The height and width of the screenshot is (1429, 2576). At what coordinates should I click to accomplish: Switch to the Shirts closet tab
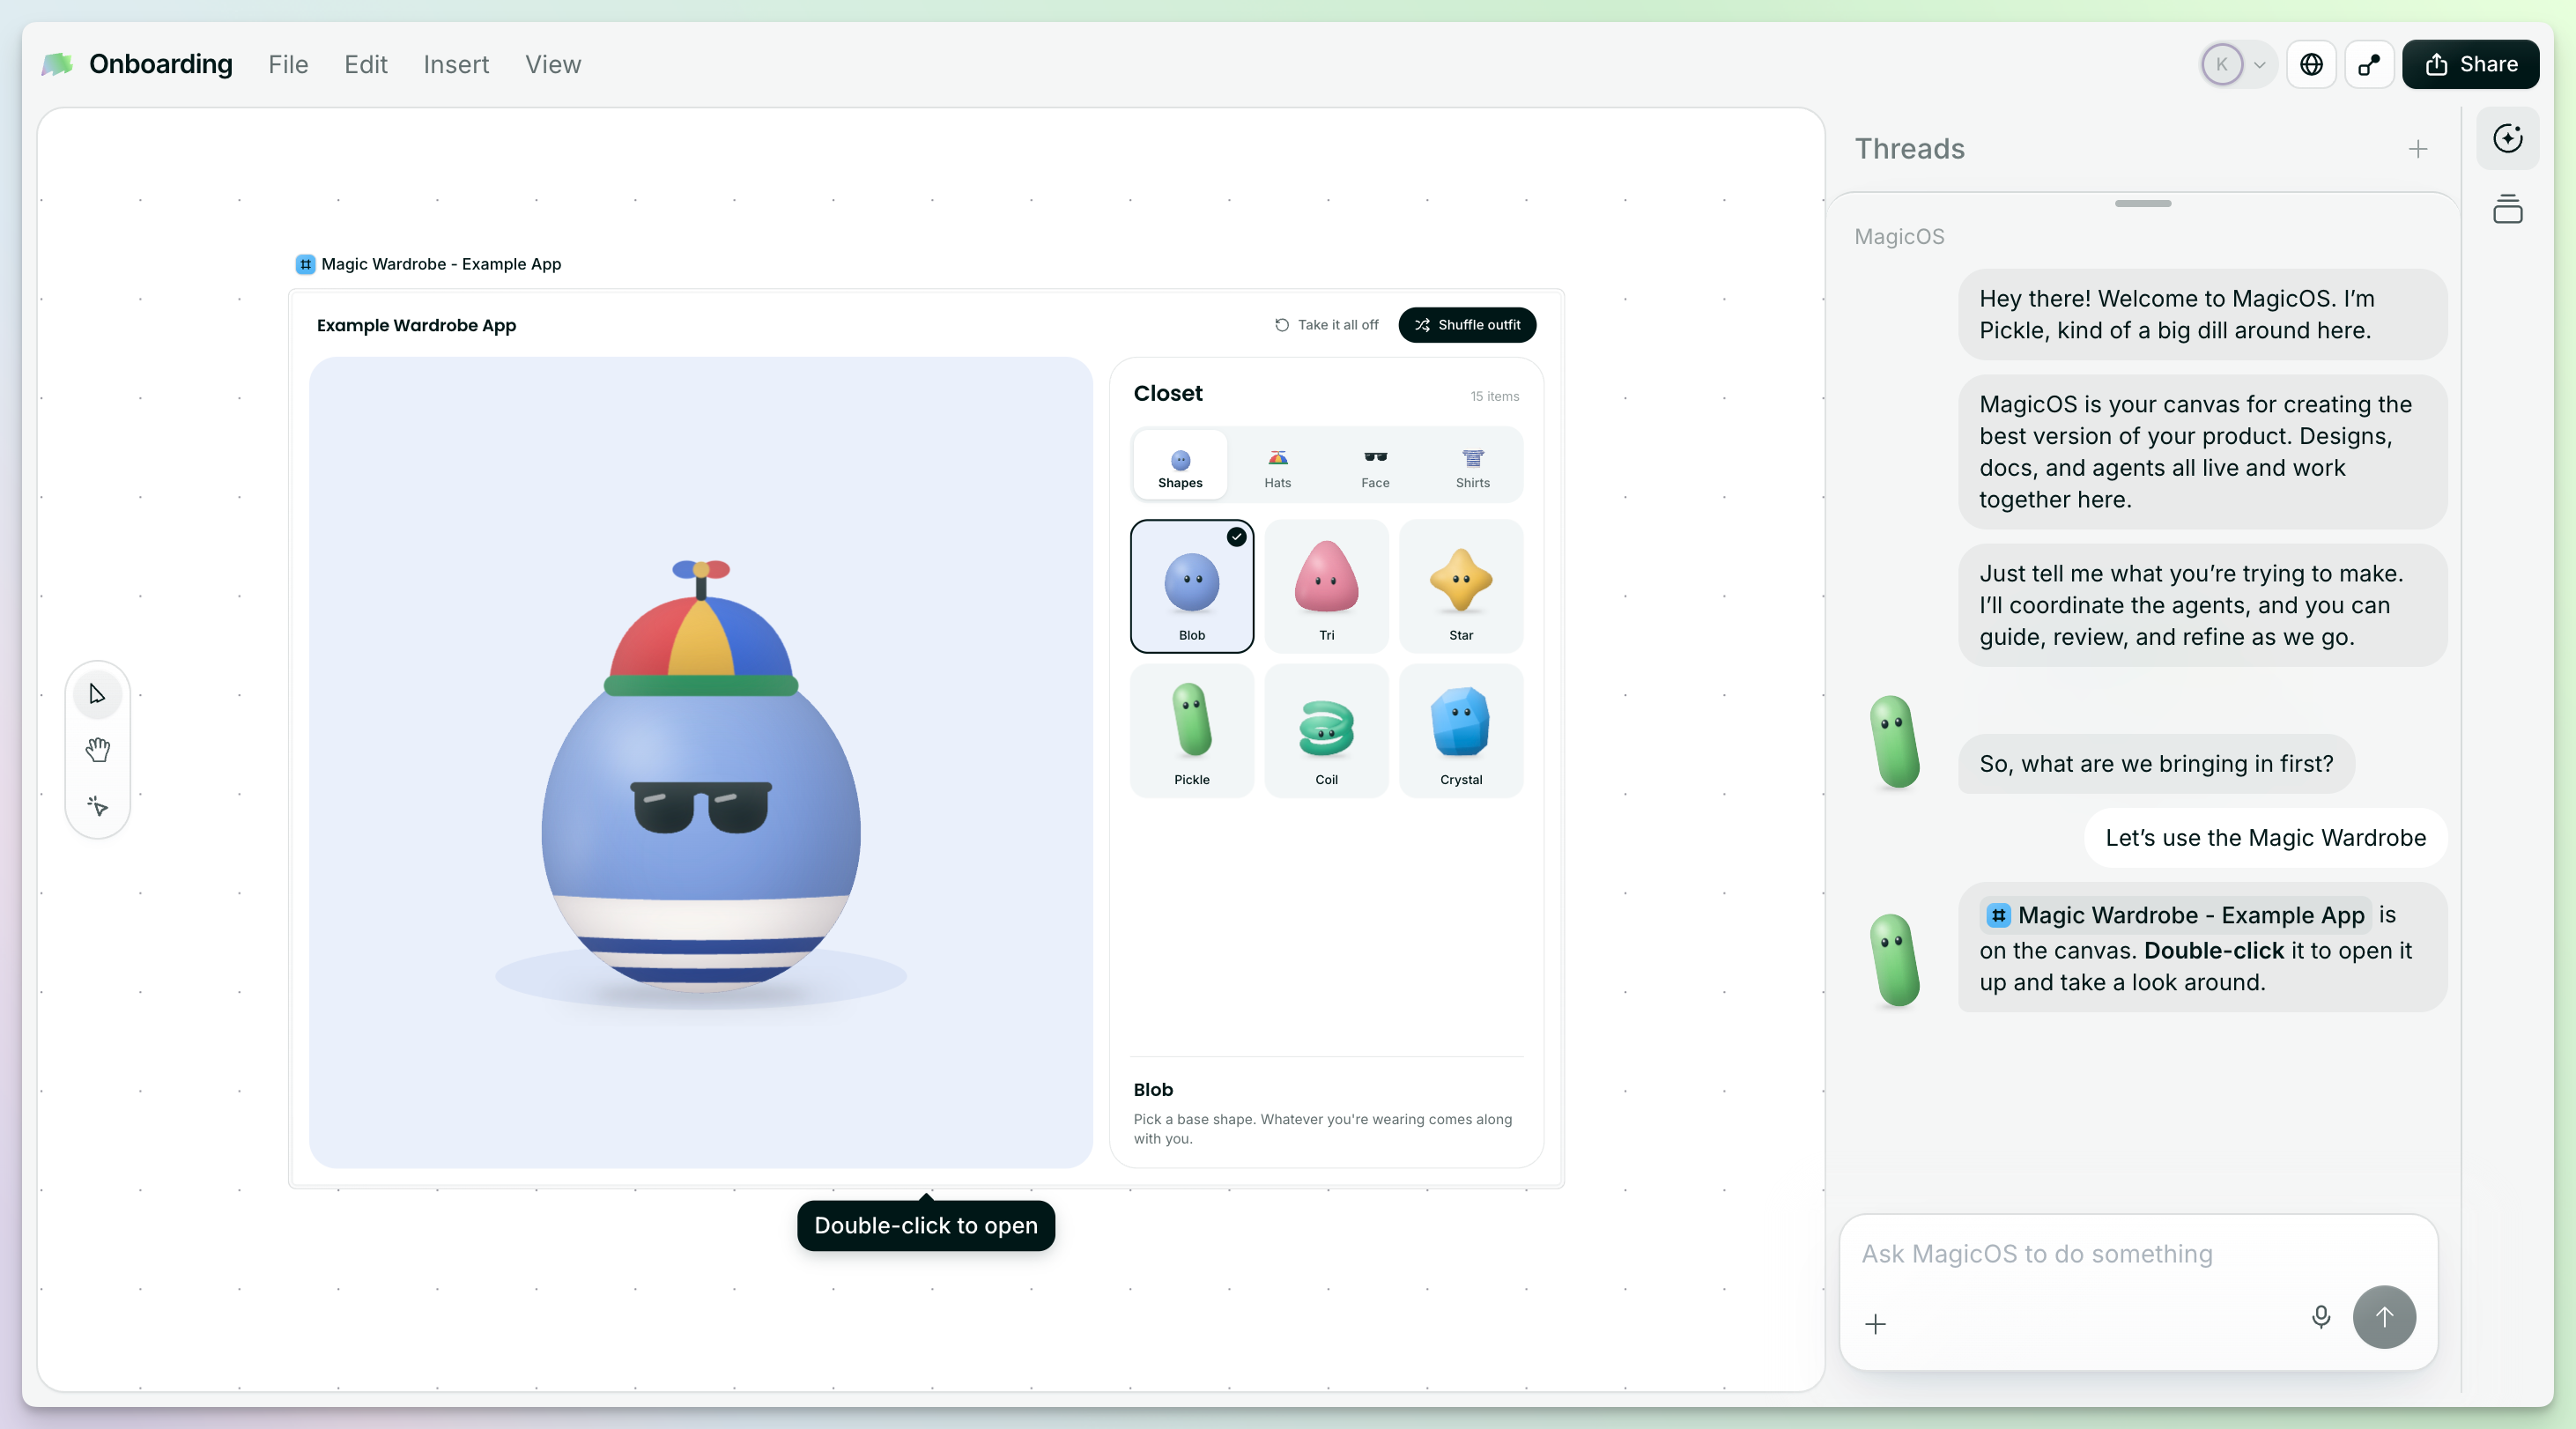point(1472,467)
